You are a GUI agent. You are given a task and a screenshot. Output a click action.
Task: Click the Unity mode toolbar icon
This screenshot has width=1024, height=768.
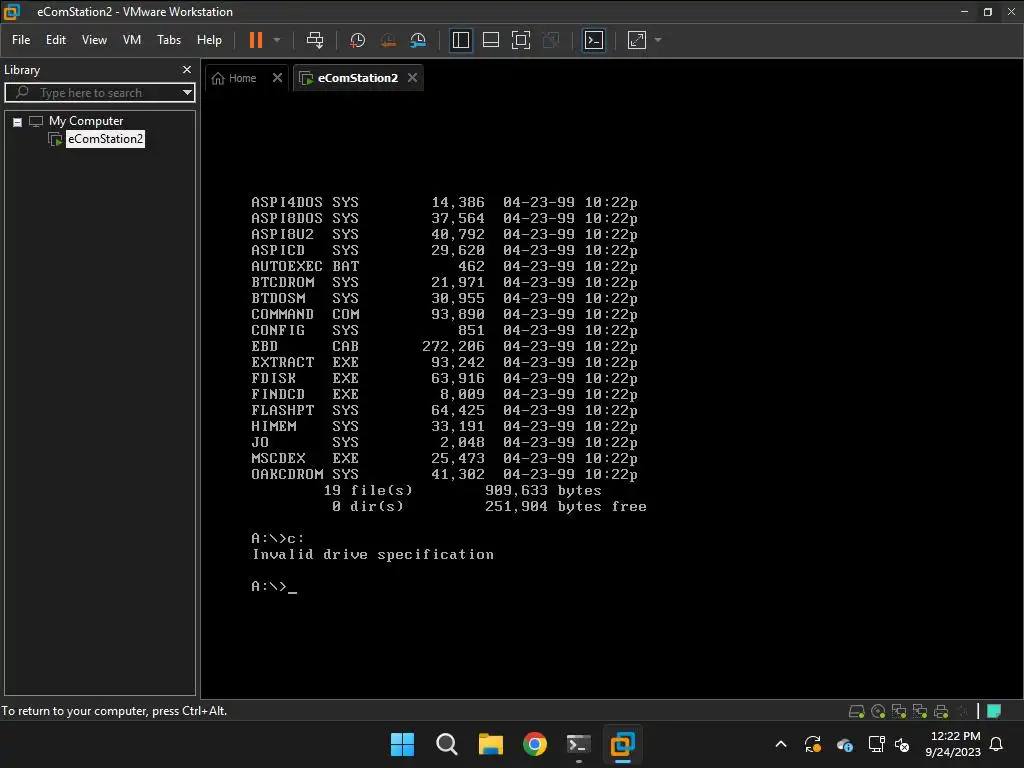click(x=551, y=40)
